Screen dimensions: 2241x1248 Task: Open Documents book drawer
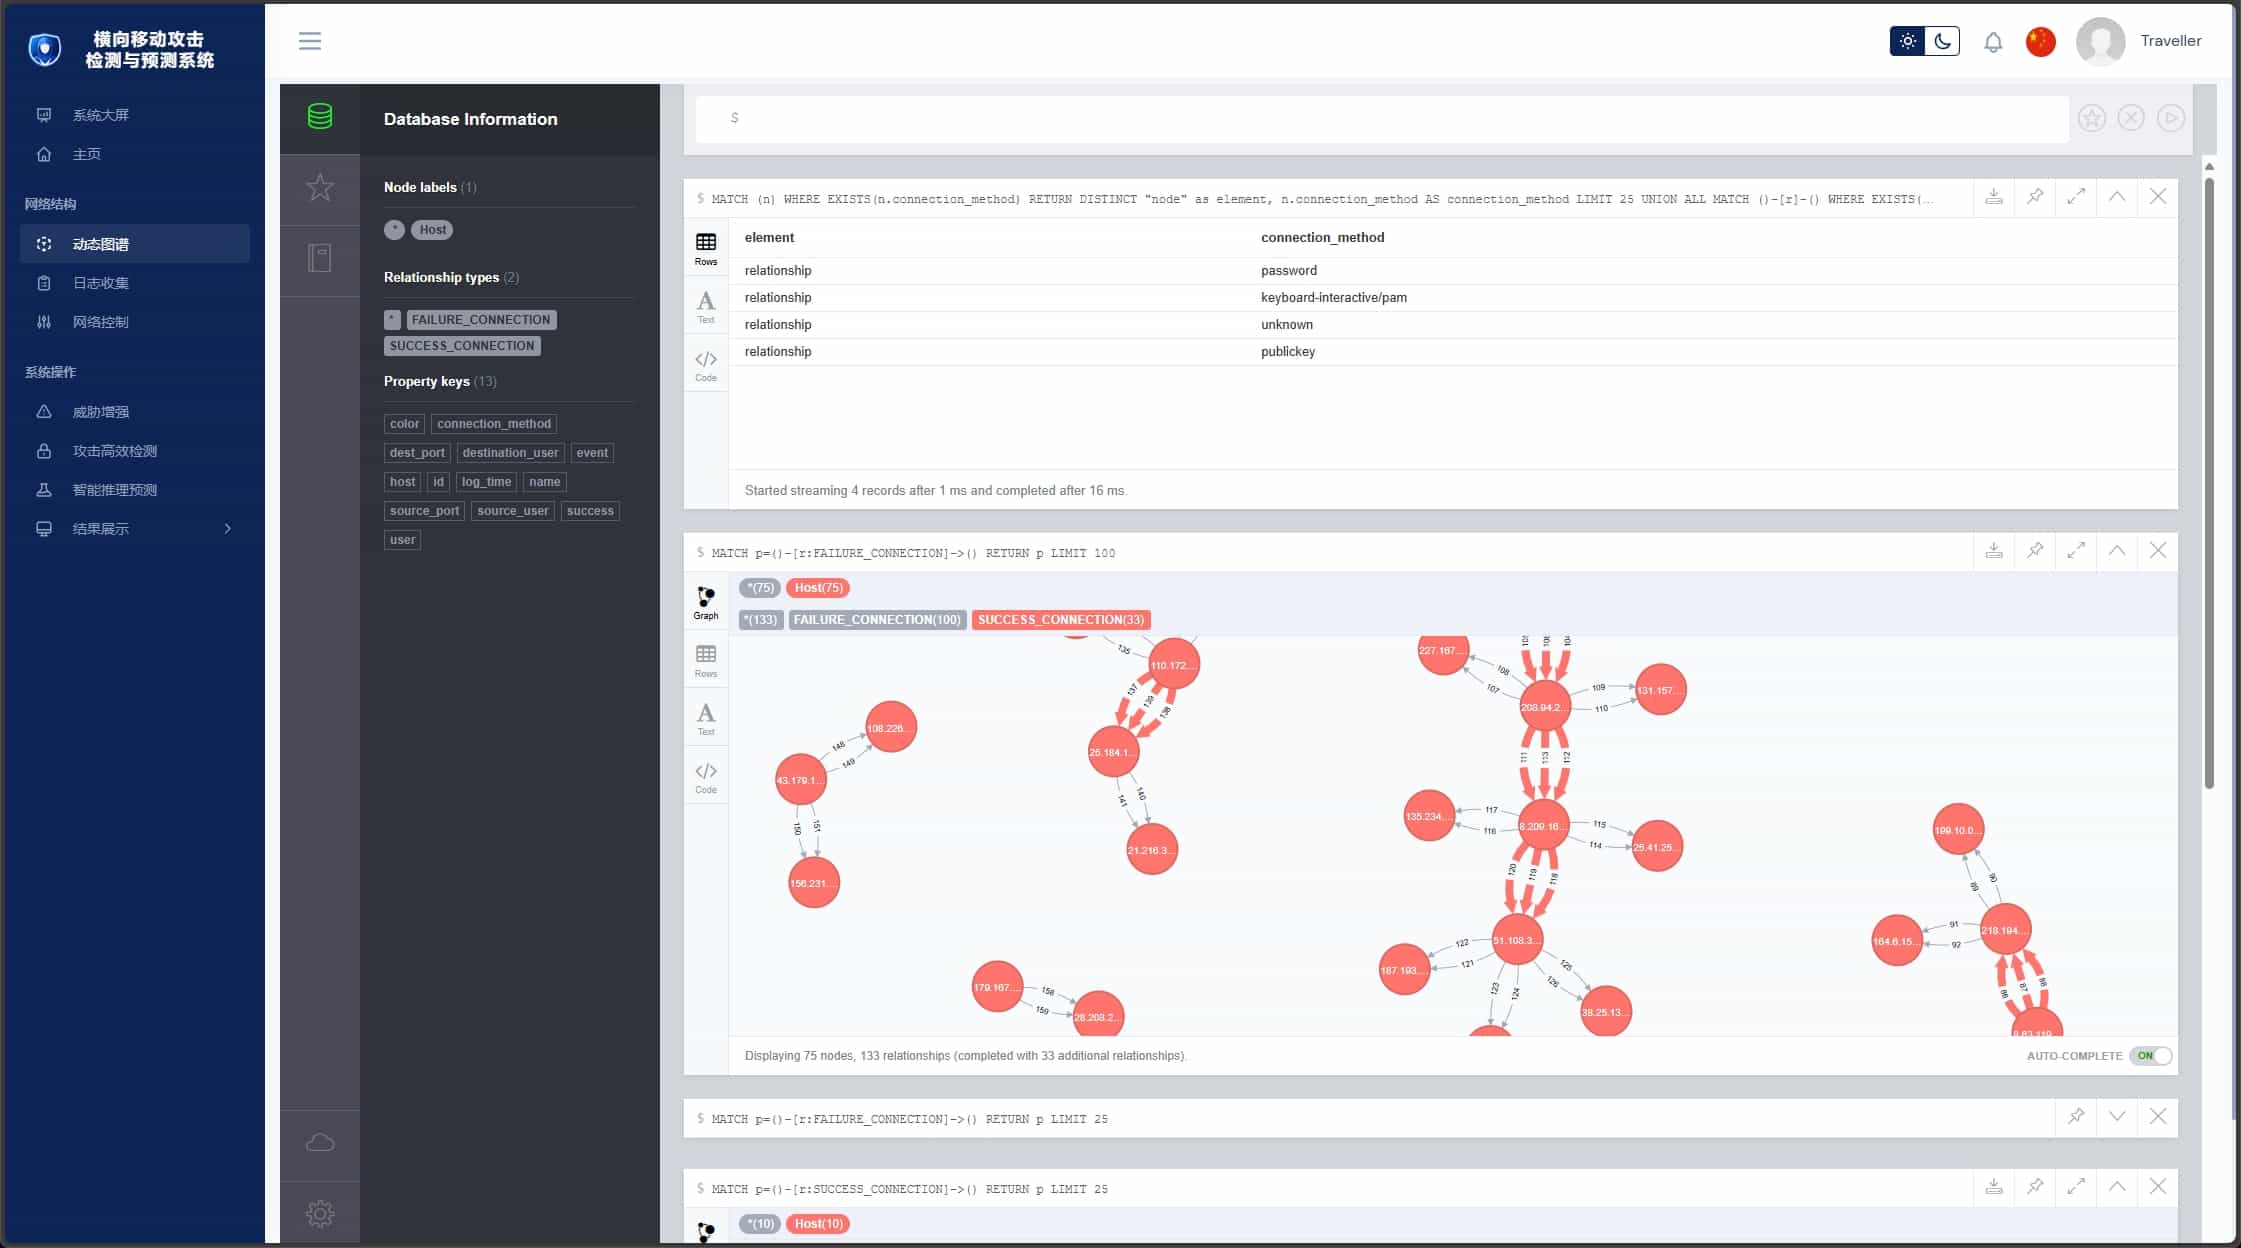click(320, 259)
